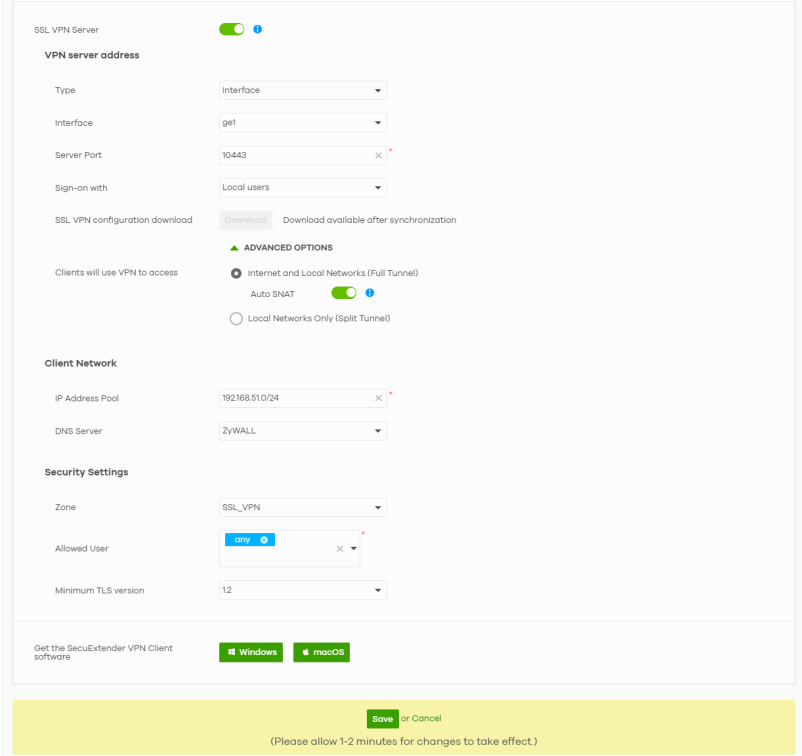Click info icon beside Auto SNAT
Viewport: 802px width, 756px height.
click(x=370, y=293)
